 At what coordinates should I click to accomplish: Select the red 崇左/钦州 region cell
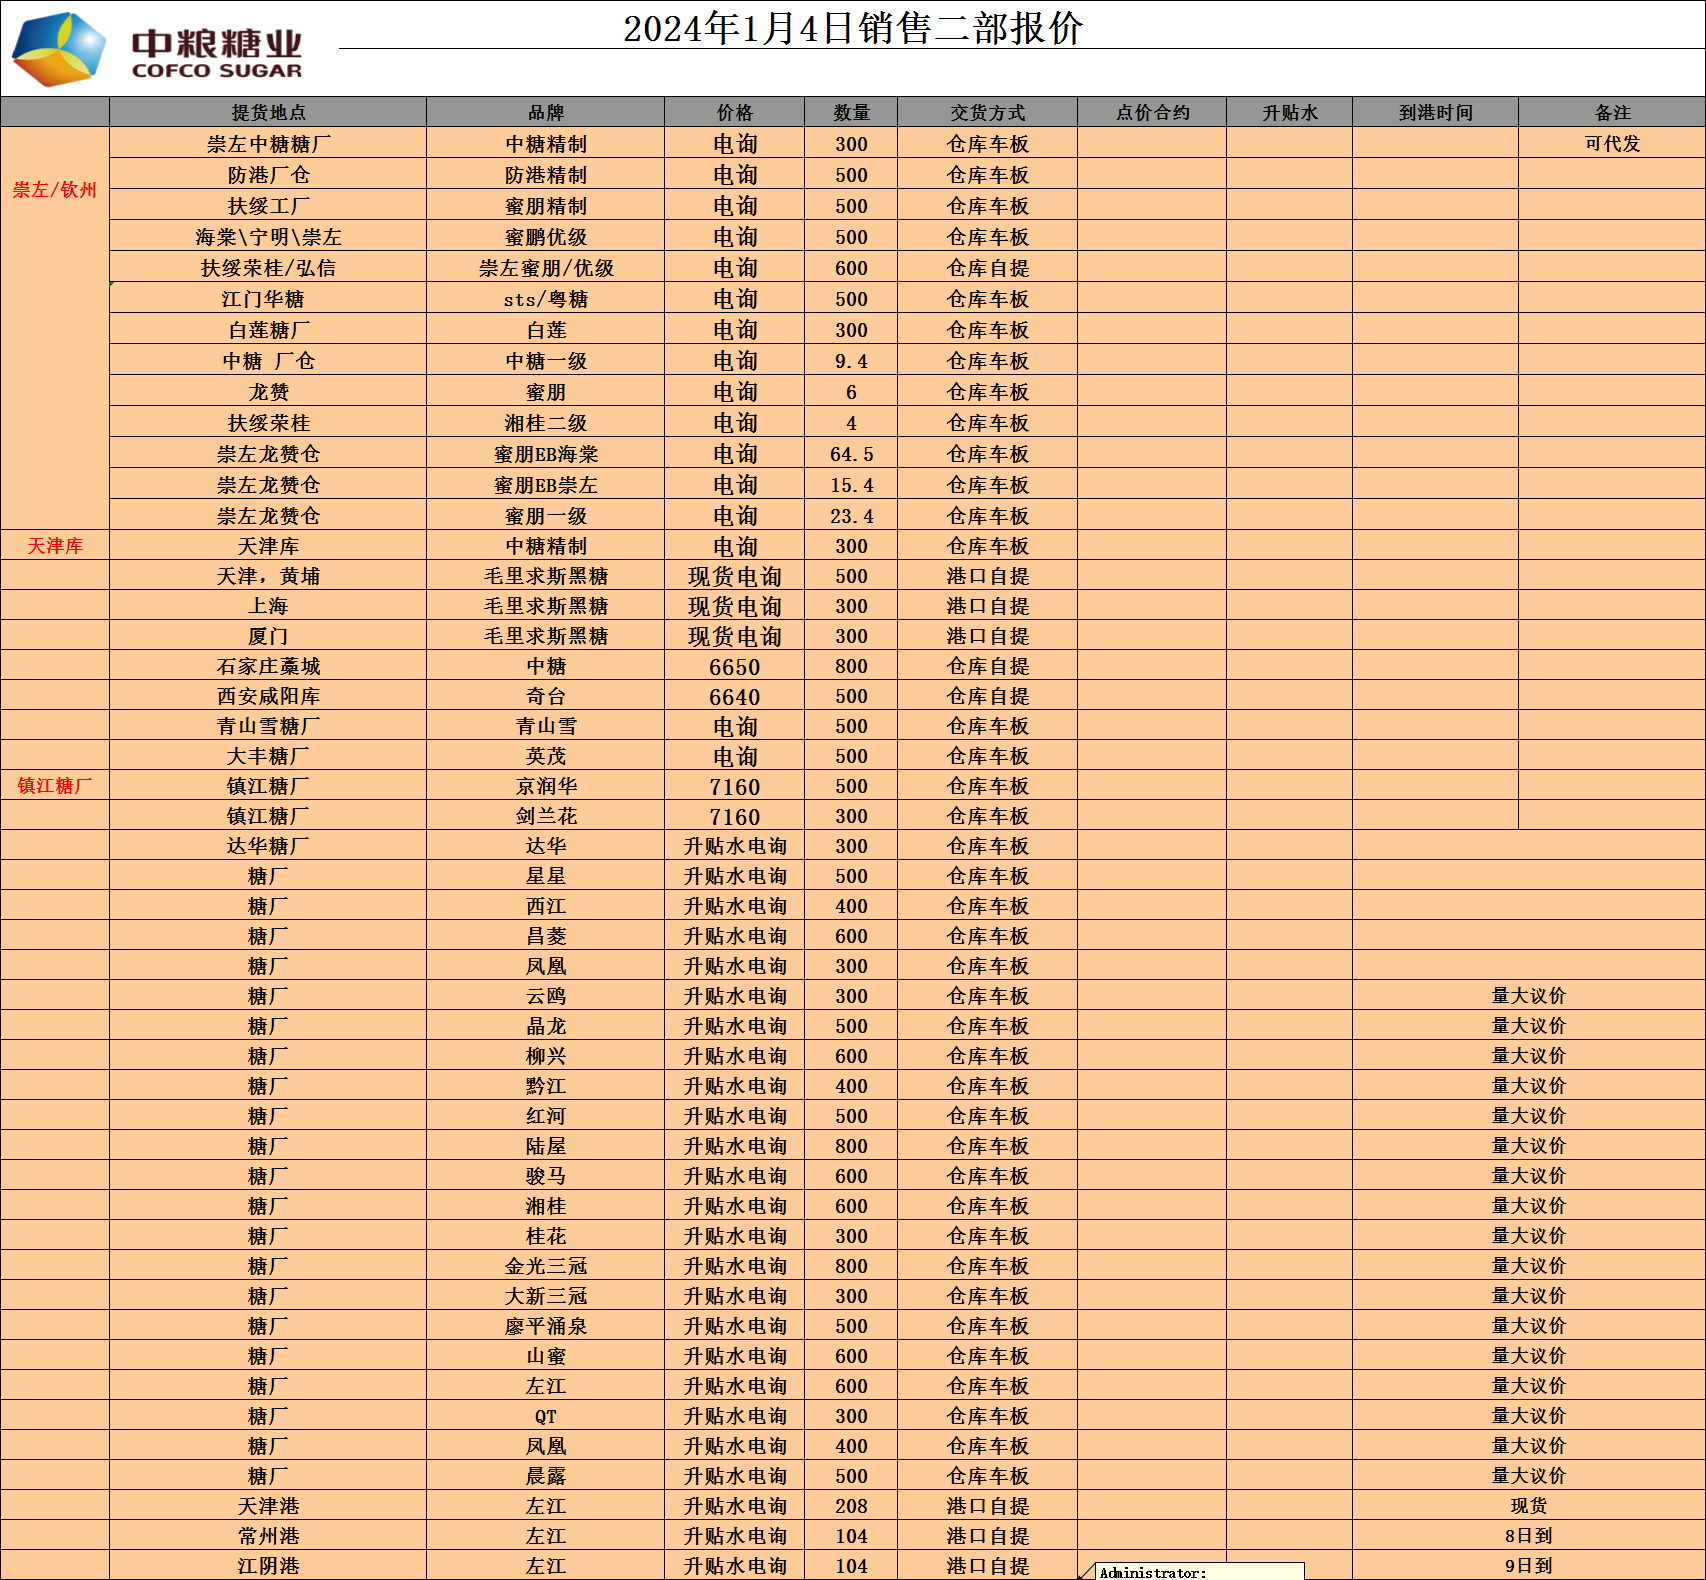[55, 190]
